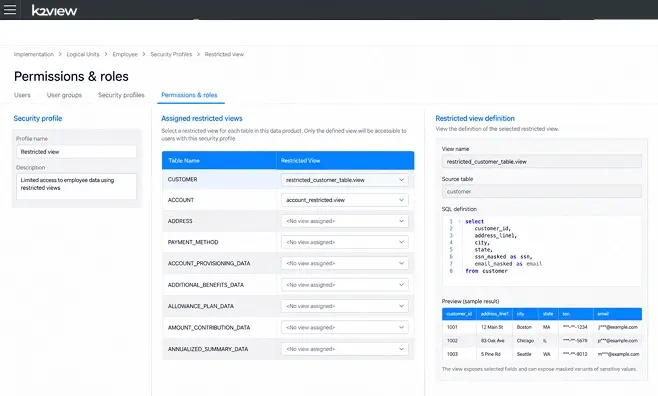Click the Source table field
The width and height of the screenshot is (658, 396).
tap(541, 191)
